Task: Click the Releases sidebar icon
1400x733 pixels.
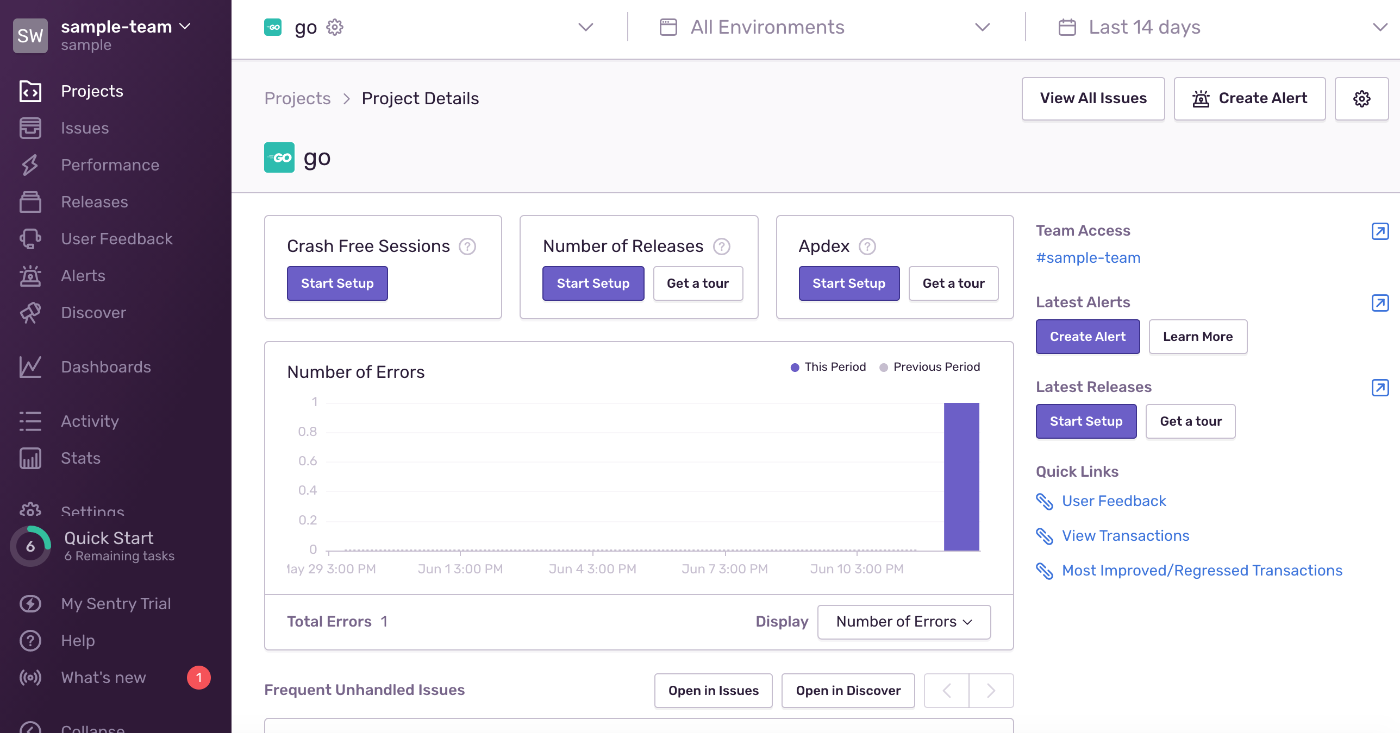Action: tap(30, 202)
